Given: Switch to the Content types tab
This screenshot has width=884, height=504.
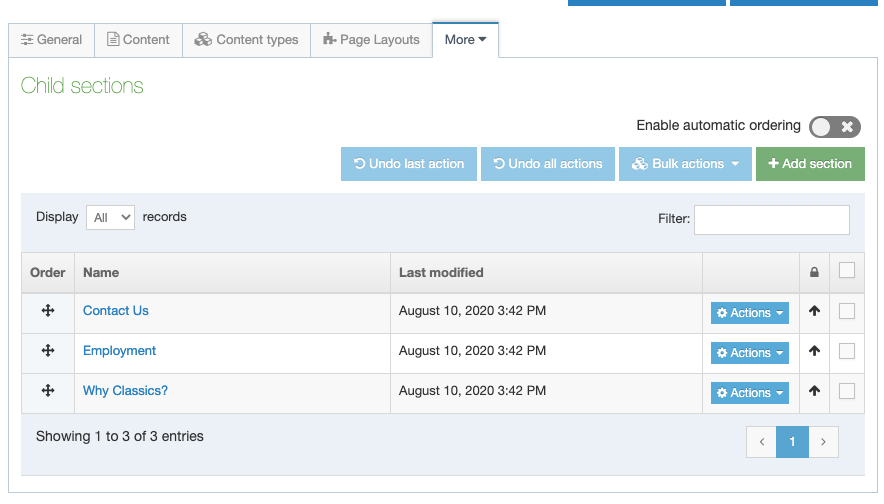Looking at the screenshot, I should point(247,40).
